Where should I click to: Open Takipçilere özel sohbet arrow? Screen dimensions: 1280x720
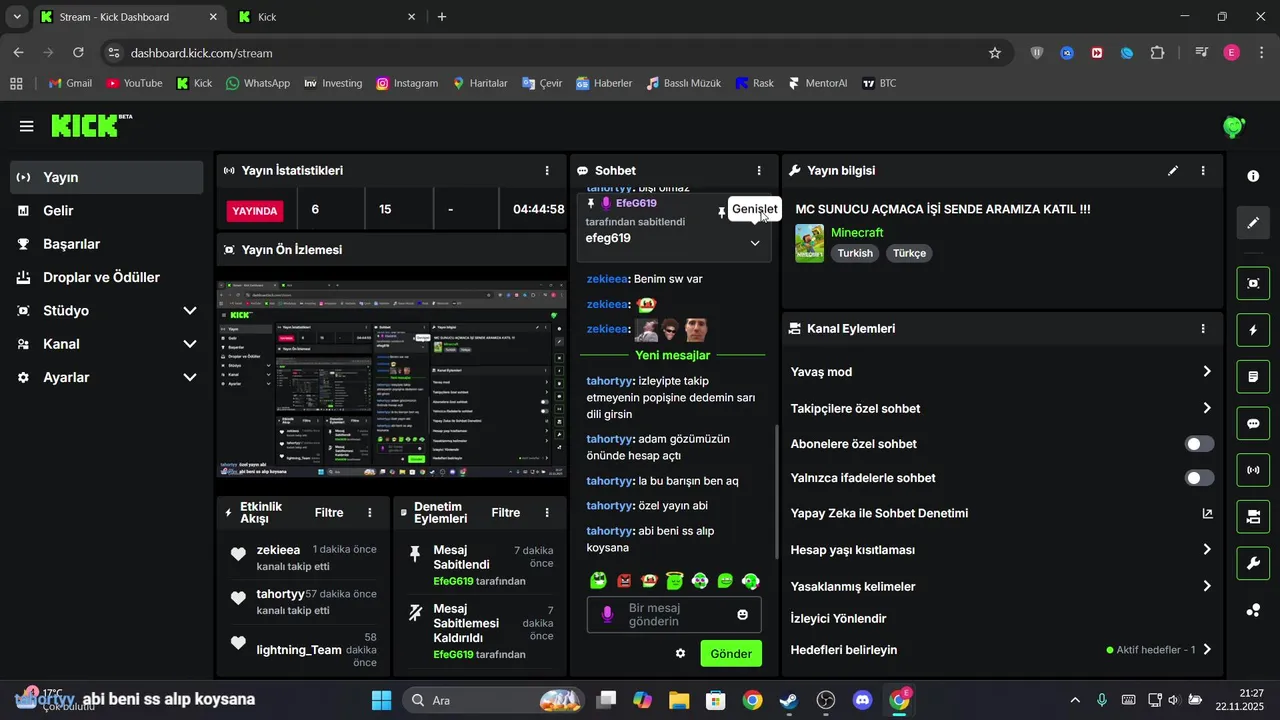(1207, 408)
